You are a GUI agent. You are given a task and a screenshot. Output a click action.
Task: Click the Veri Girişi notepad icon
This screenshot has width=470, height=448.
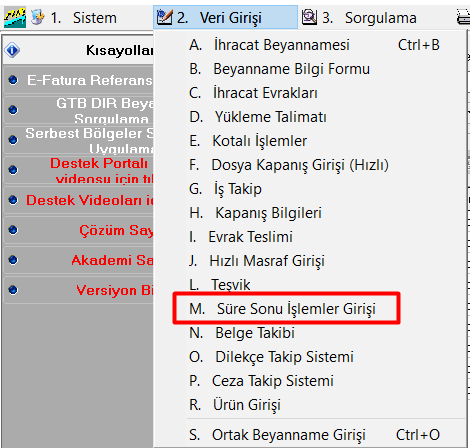165,17
